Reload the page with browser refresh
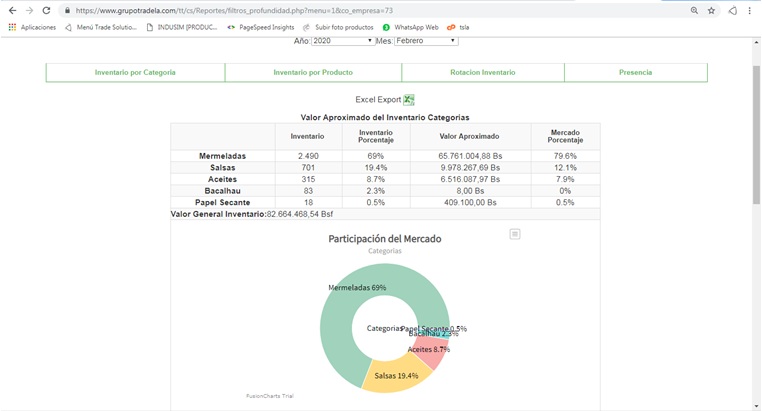The width and height of the screenshot is (762, 411). [46, 11]
